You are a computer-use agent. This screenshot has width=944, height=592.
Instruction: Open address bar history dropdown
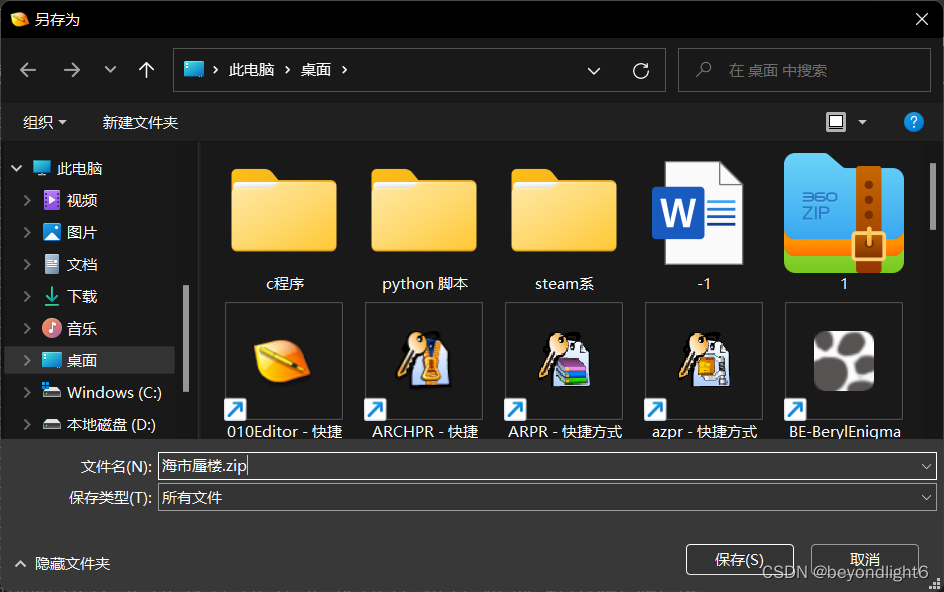click(x=594, y=71)
